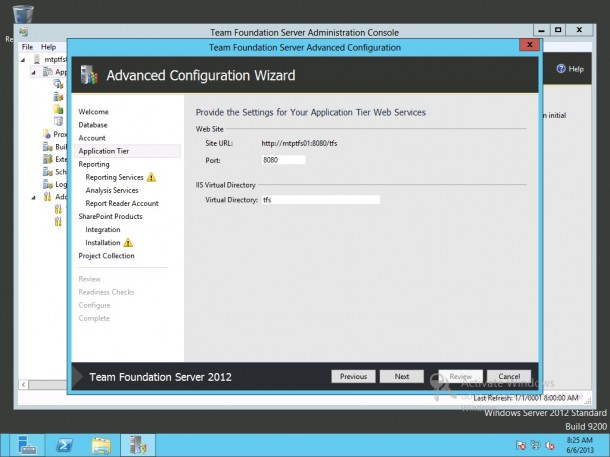The height and width of the screenshot is (457, 610).
Task: Go to the Database wizard step
Action: [93, 125]
